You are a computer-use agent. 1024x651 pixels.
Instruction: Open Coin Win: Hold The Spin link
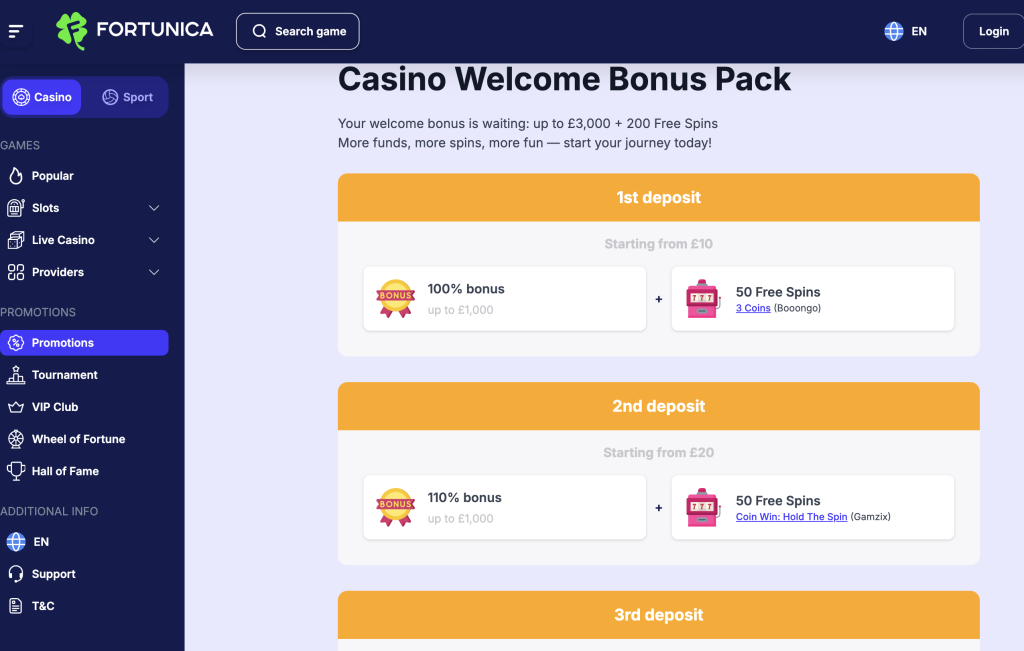click(791, 516)
